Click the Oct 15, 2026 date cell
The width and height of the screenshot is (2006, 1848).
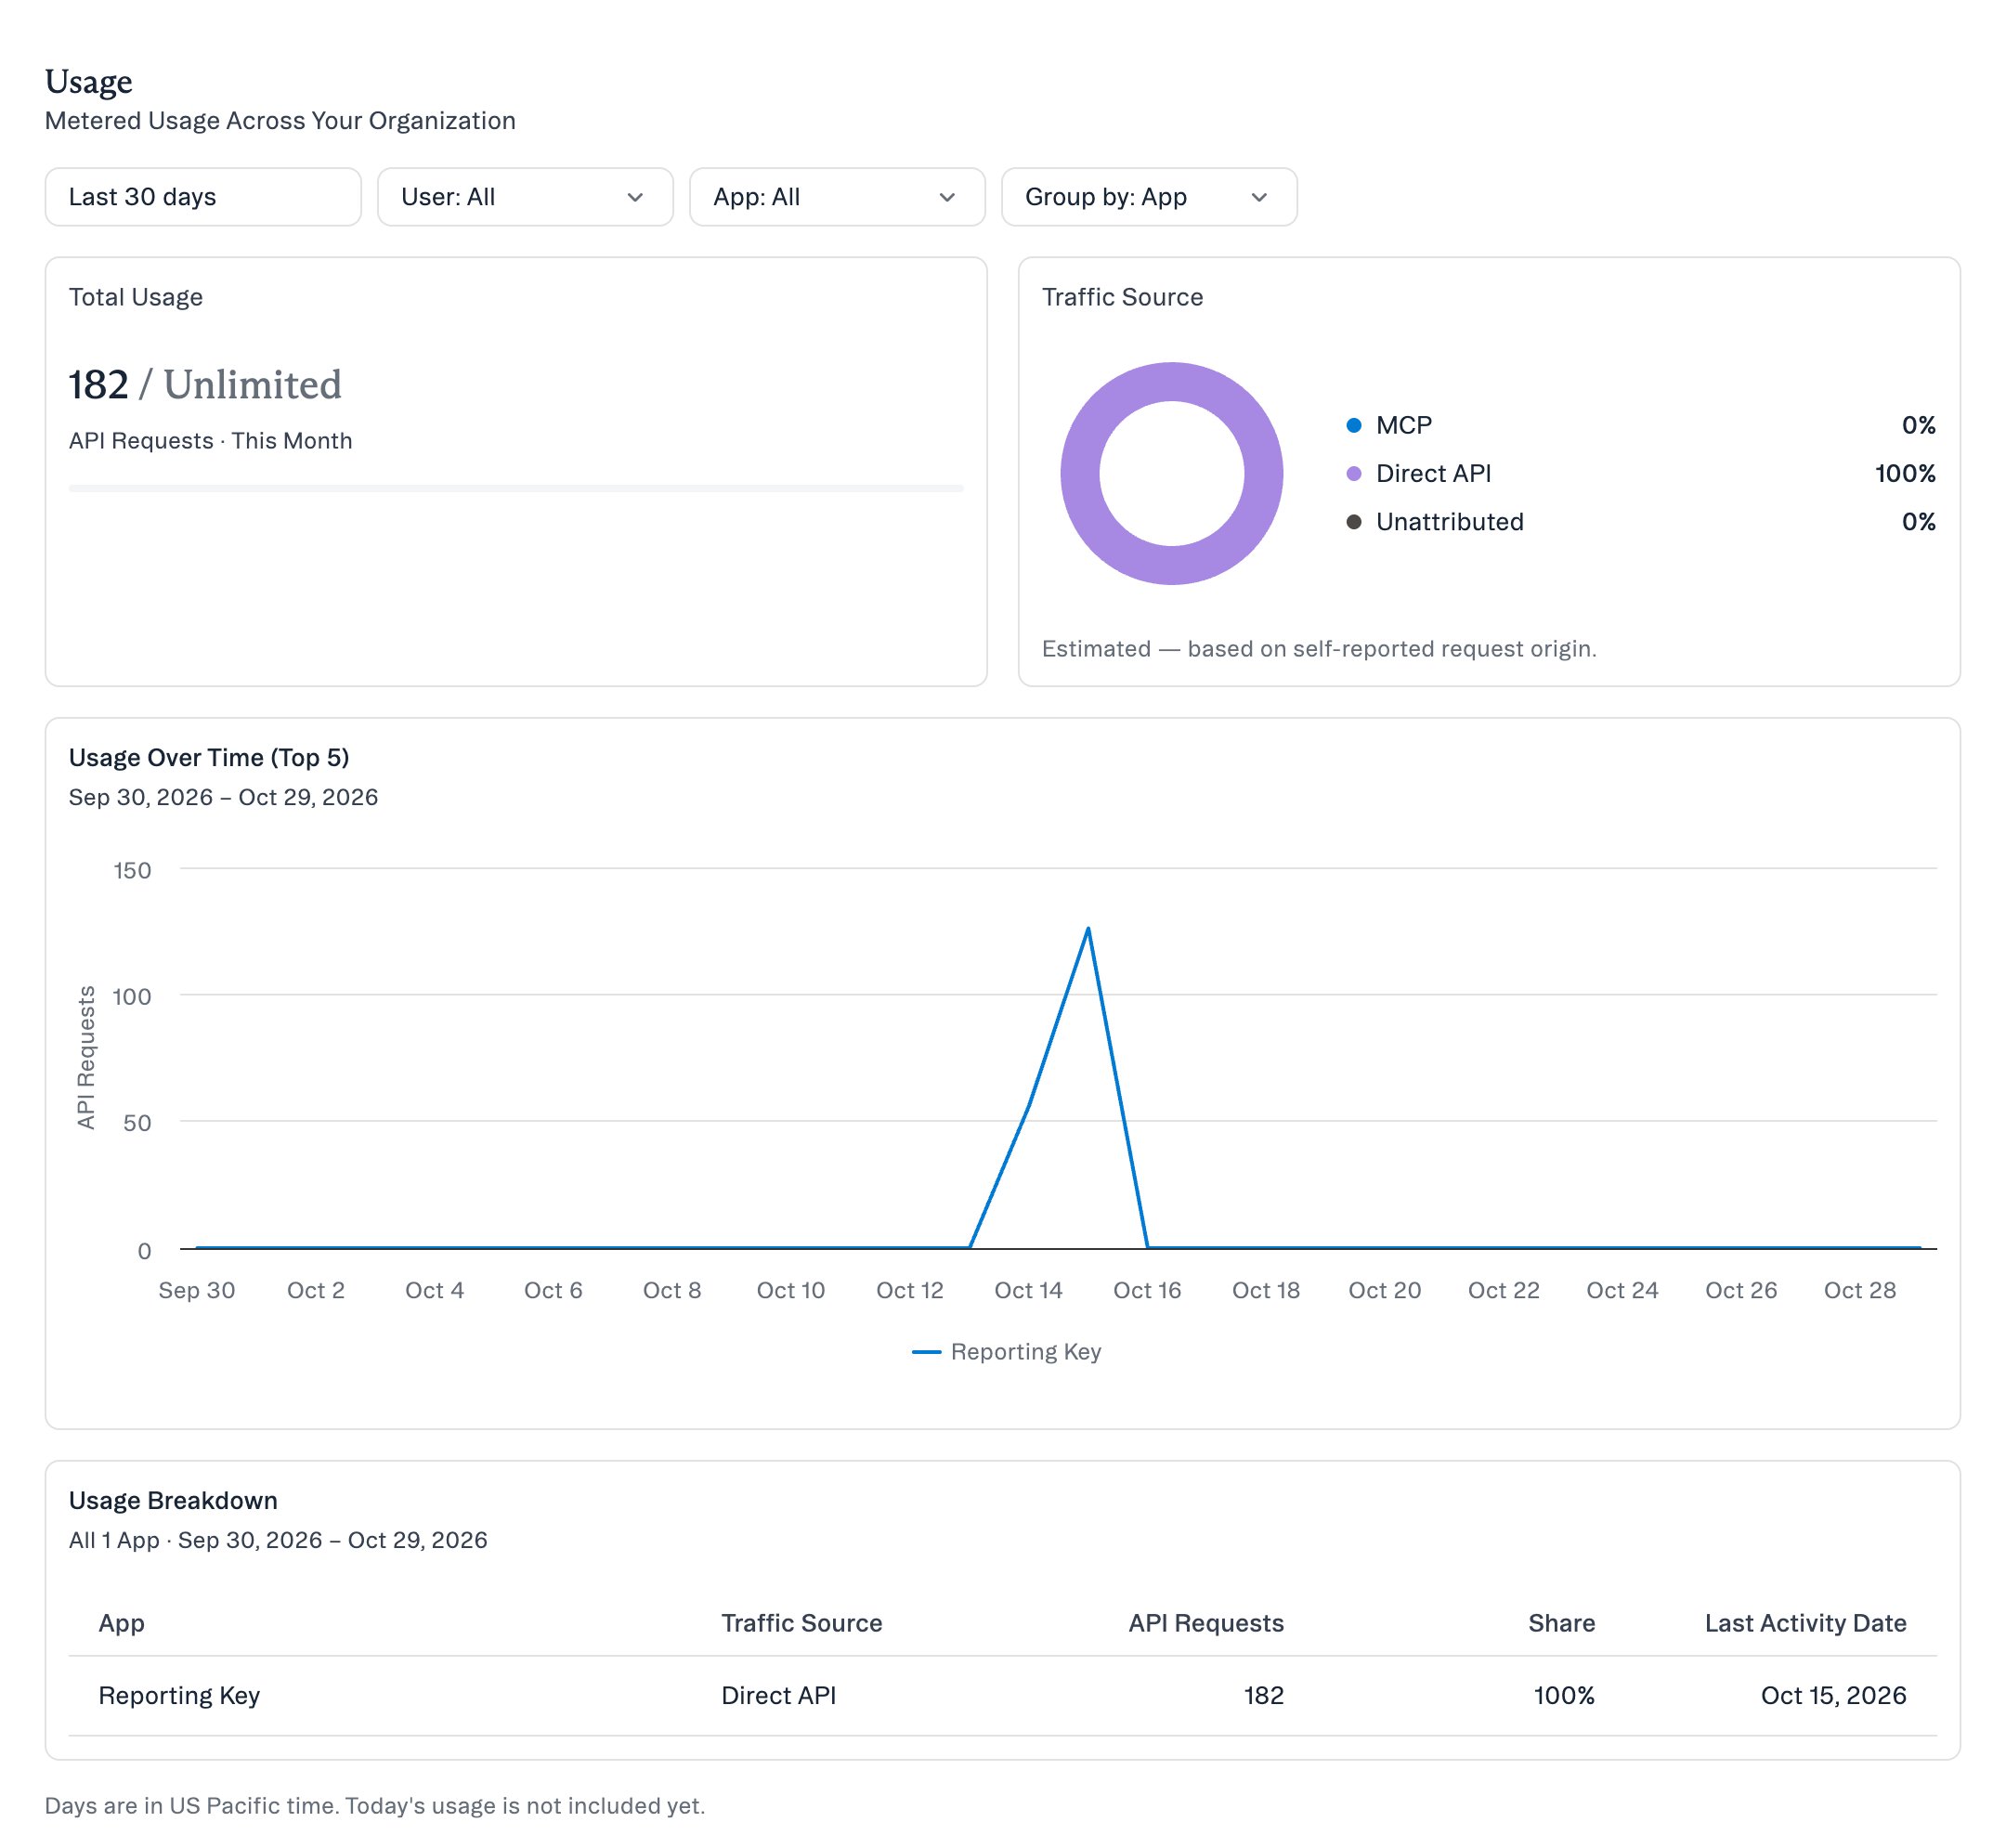click(x=1833, y=1695)
